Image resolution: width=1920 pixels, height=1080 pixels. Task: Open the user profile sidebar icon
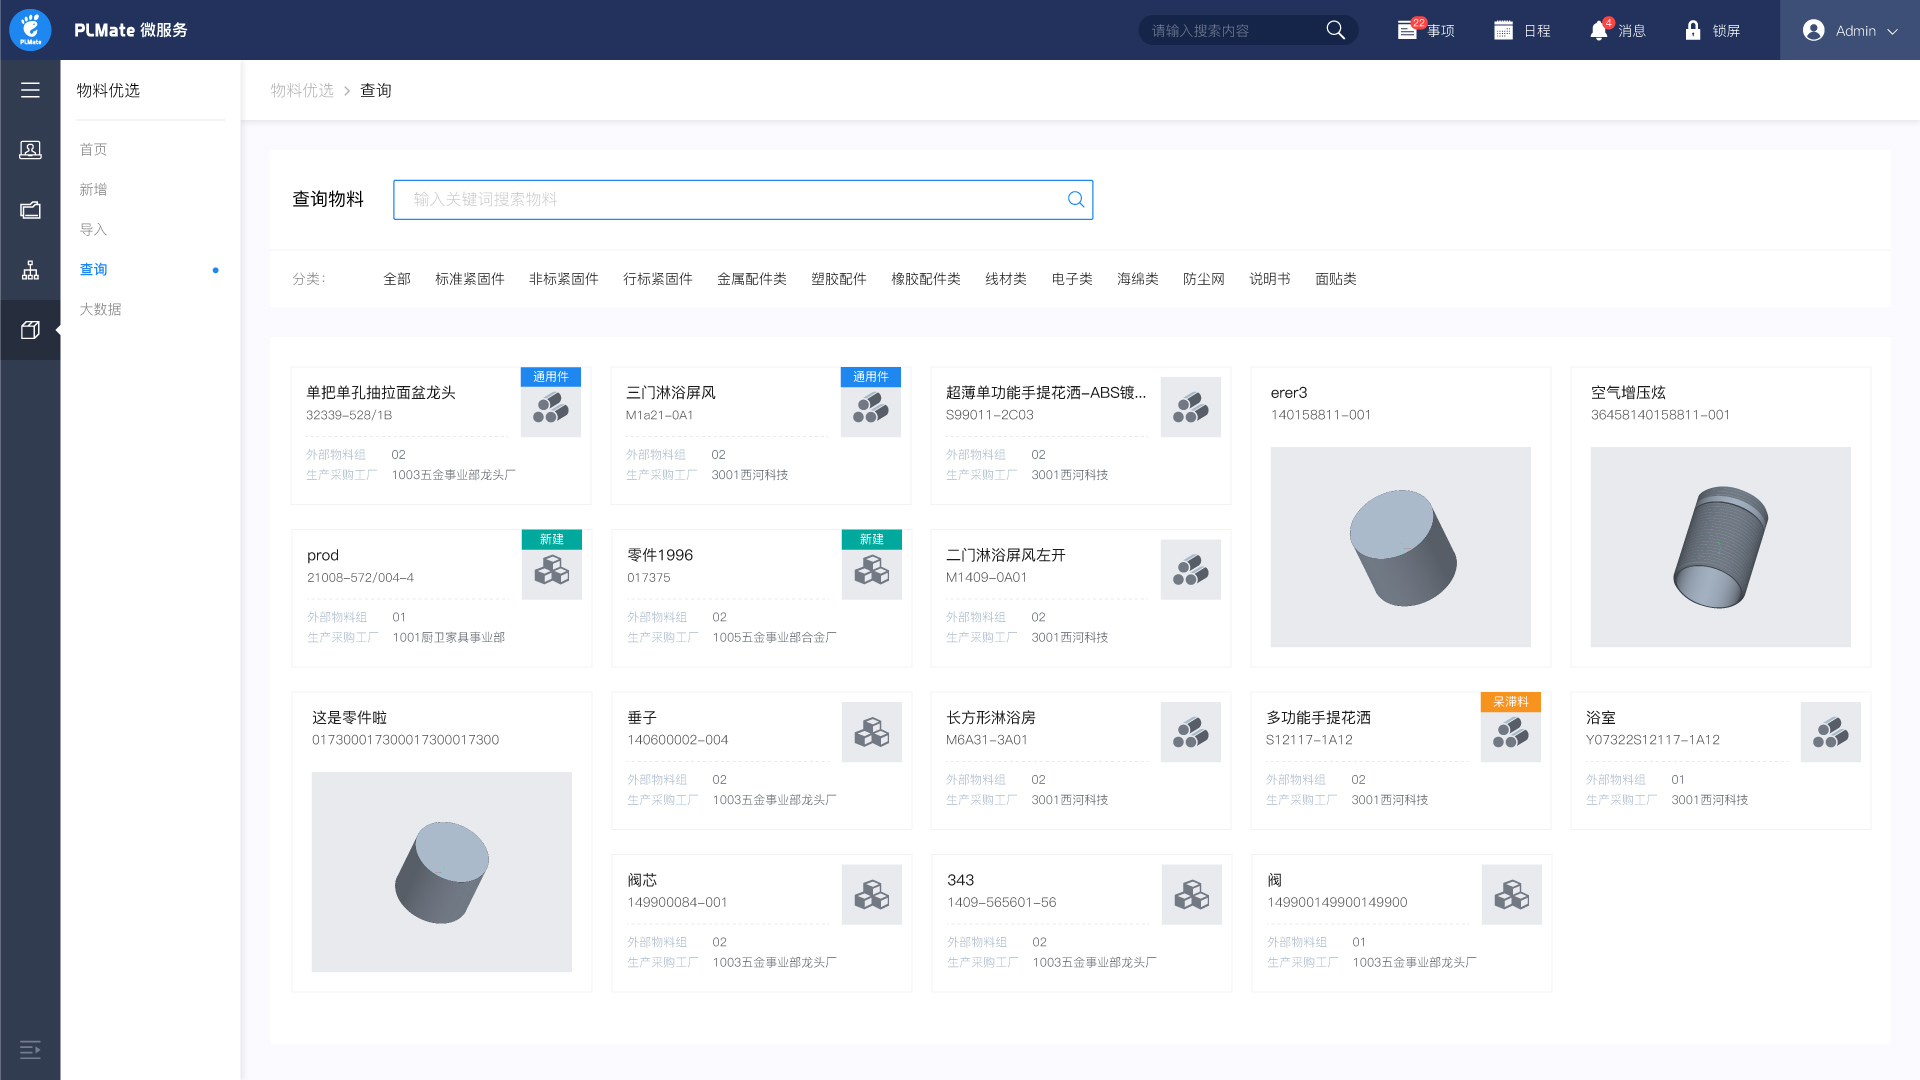coord(30,150)
